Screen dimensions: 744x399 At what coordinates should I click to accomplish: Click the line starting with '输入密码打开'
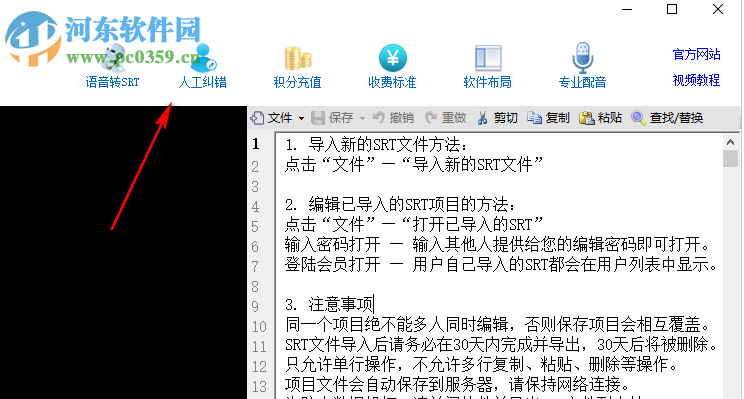click(498, 244)
